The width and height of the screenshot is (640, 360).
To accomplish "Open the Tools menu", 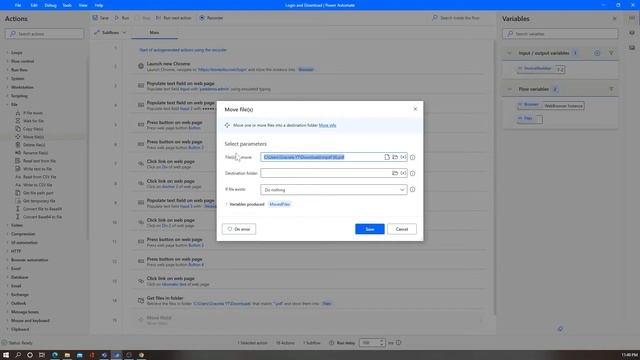I will [67, 5].
